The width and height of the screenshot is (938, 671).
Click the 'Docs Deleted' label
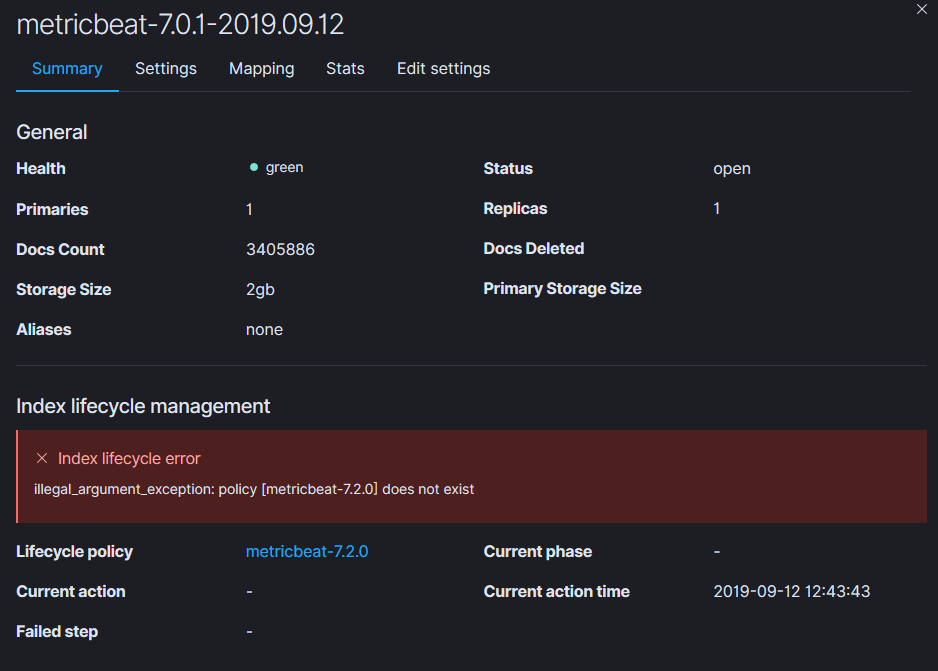[x=534, y=249]
